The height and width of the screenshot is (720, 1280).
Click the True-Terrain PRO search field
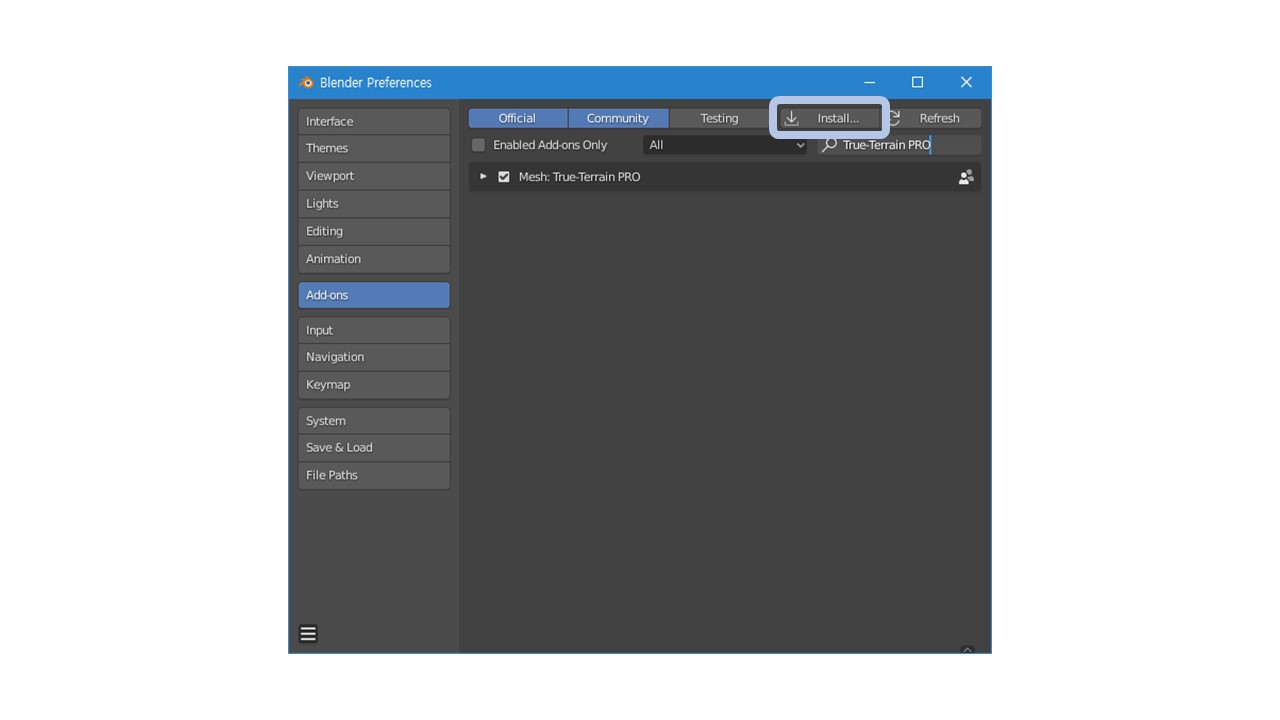(x=899, y=145)
